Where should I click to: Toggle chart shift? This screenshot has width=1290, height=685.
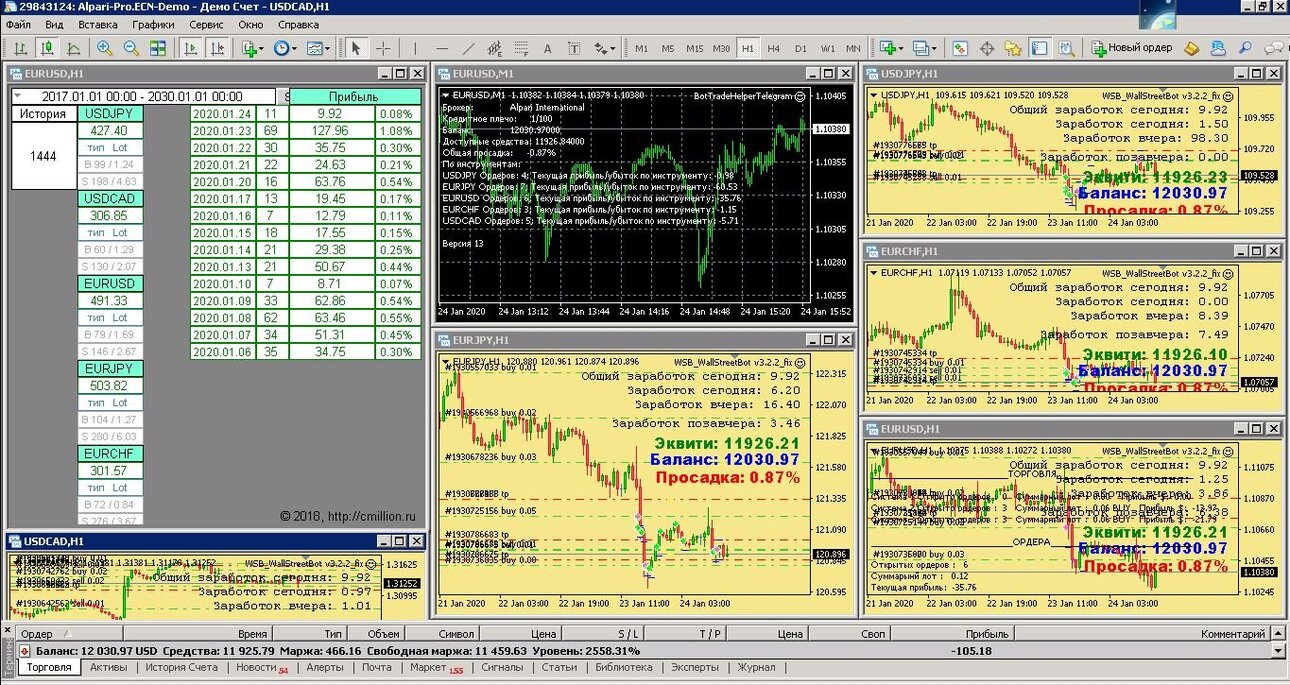(x=217, y=48)
